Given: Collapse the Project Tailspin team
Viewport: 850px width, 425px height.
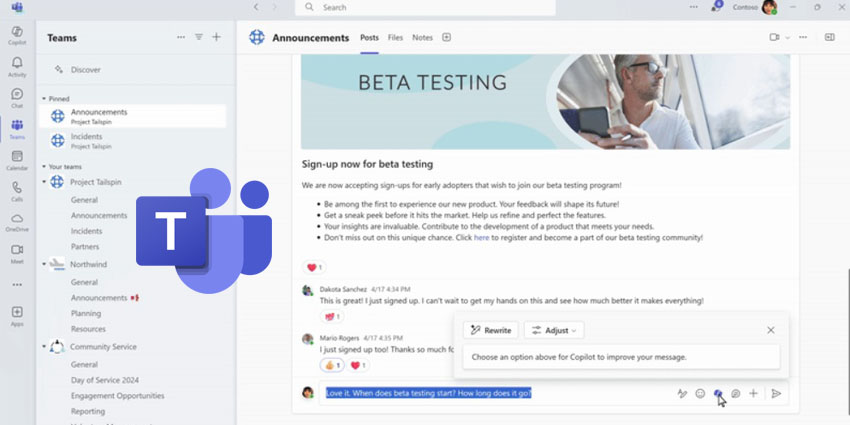Looking at the screenshot, I should coord(44,182).
